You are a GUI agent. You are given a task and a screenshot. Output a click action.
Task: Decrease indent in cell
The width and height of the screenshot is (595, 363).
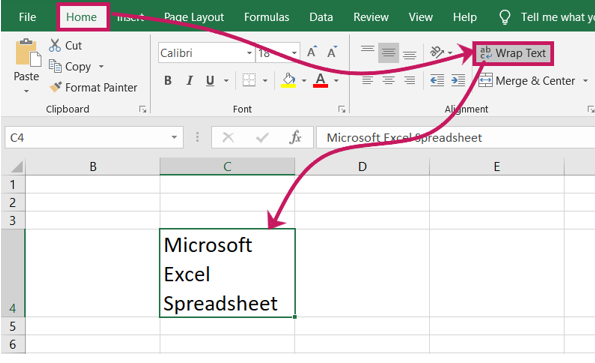(437, 80)
